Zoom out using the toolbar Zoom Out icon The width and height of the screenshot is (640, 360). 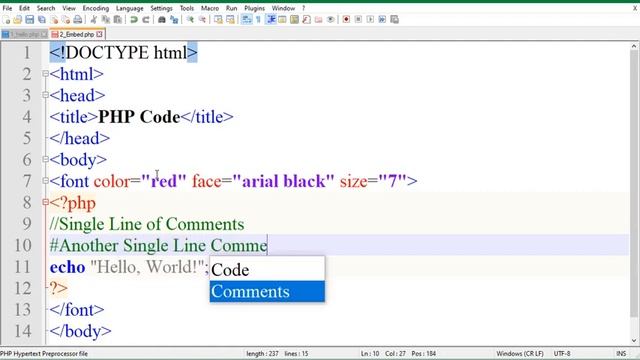(202, 19)
